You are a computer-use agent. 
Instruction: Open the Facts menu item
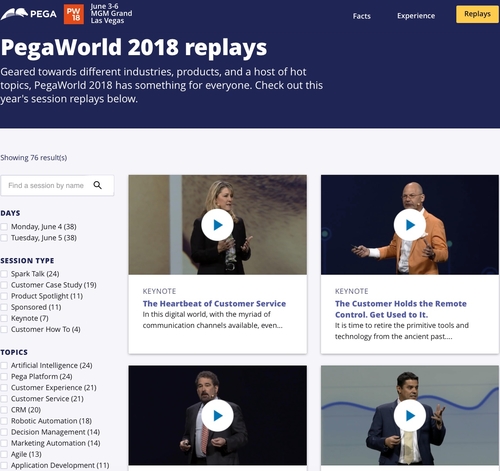(362, 16)
